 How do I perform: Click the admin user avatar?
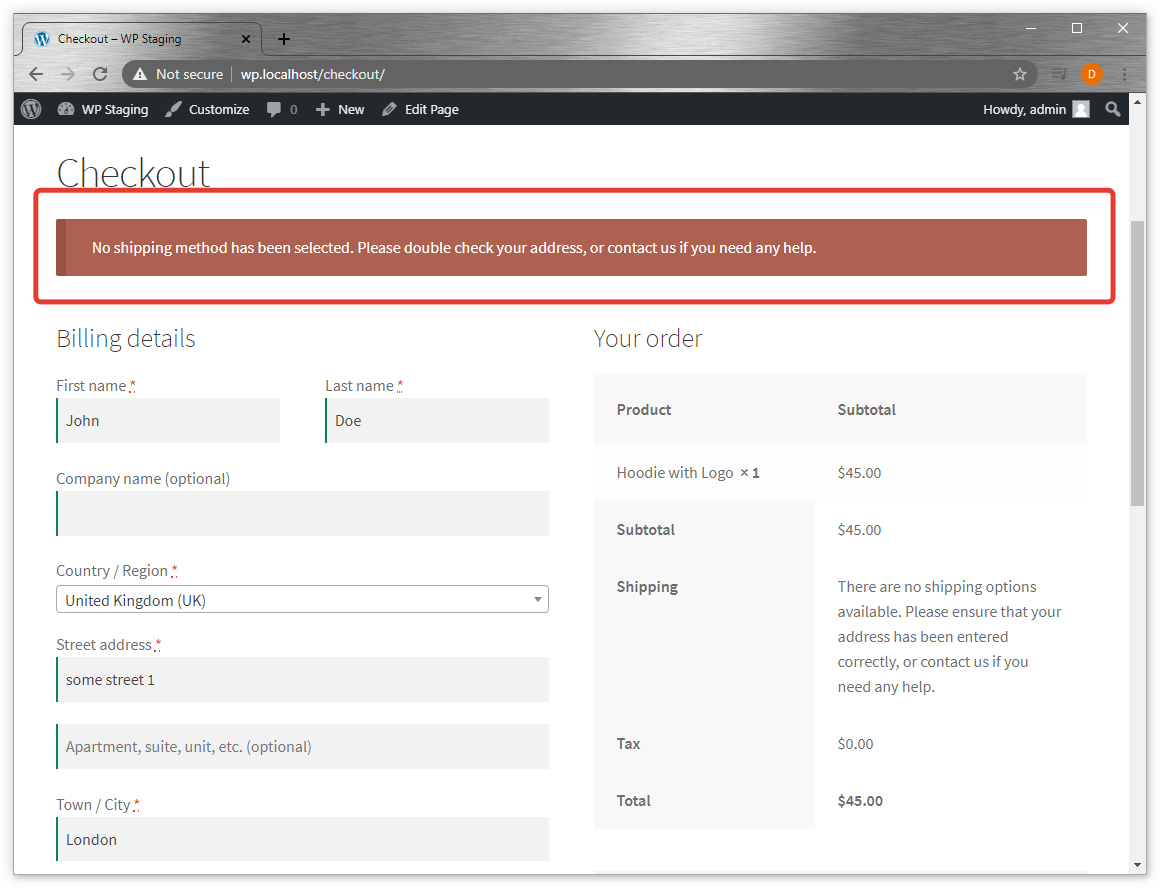click(x=1081, y=110)
